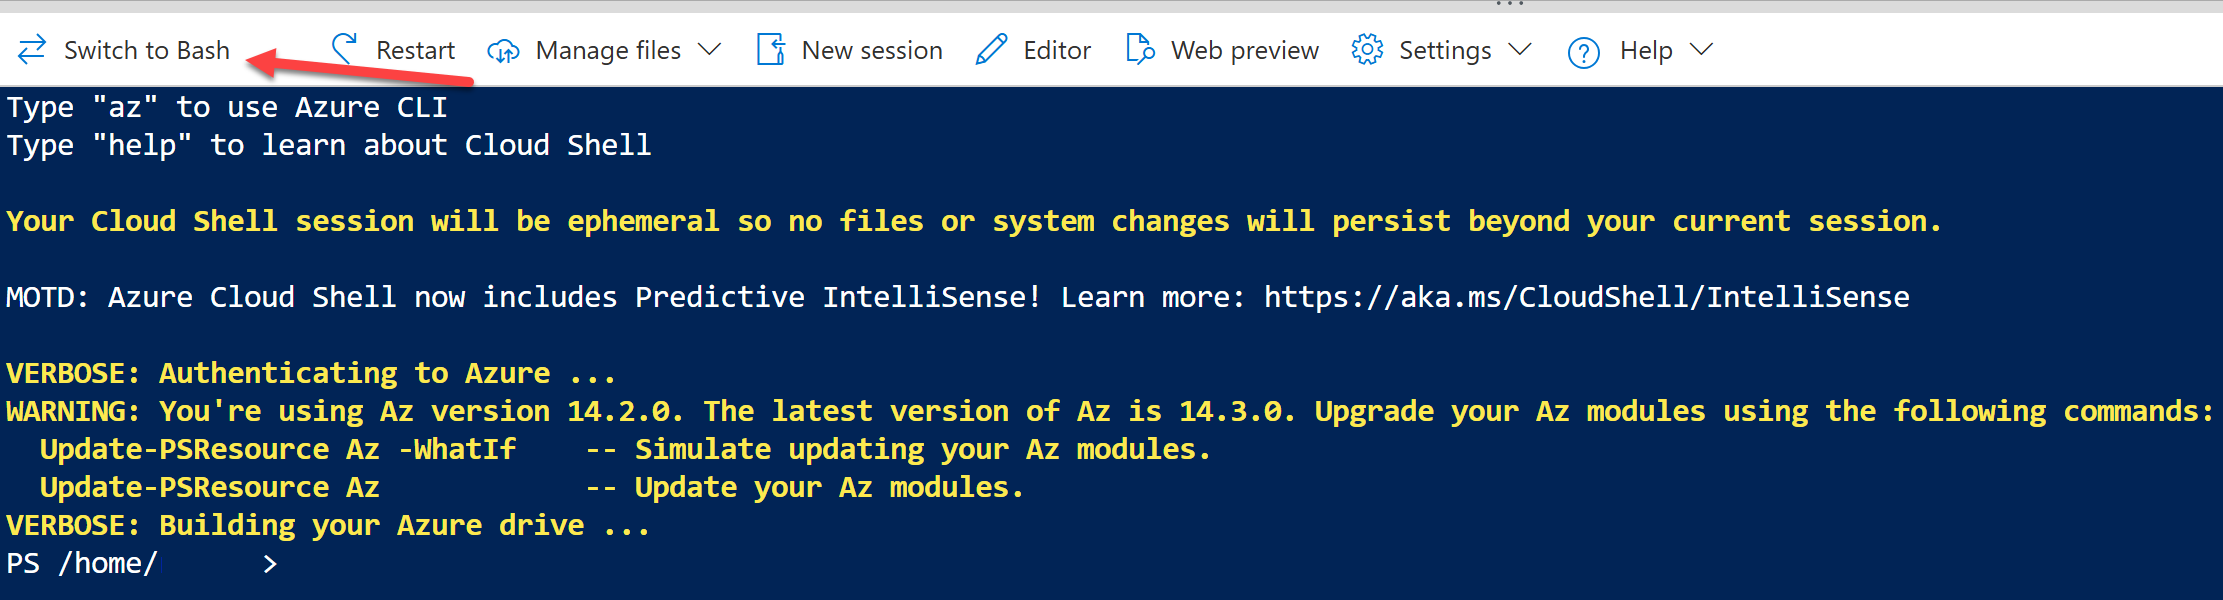This screenshot has width=2223, height=600.
Task: Open Manage files via the cloud icon
Action: tap(504, 49)
